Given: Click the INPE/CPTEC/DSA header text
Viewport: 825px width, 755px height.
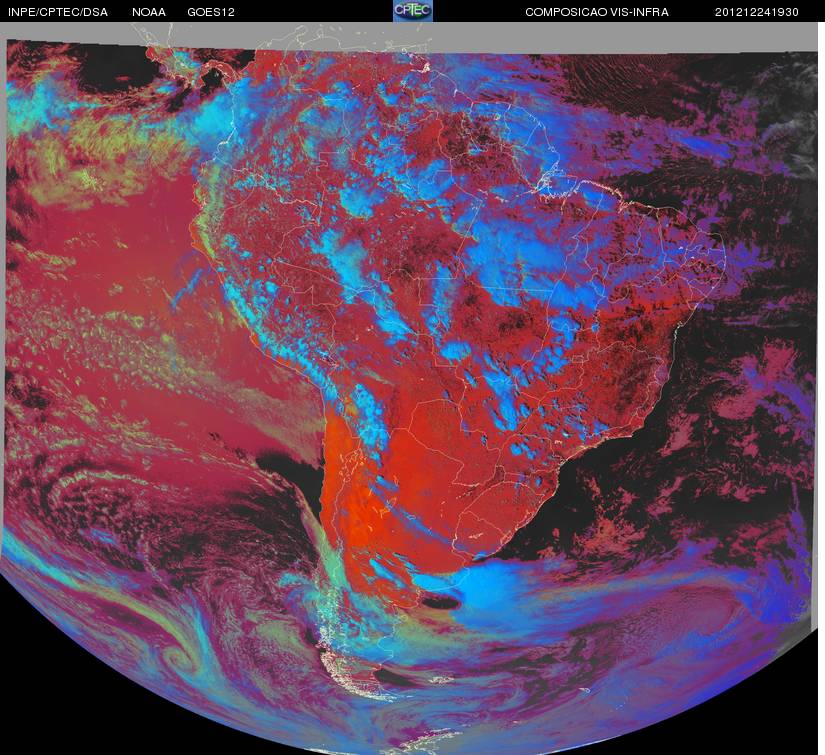Looking at the screenshot, I should coord(58,12).
